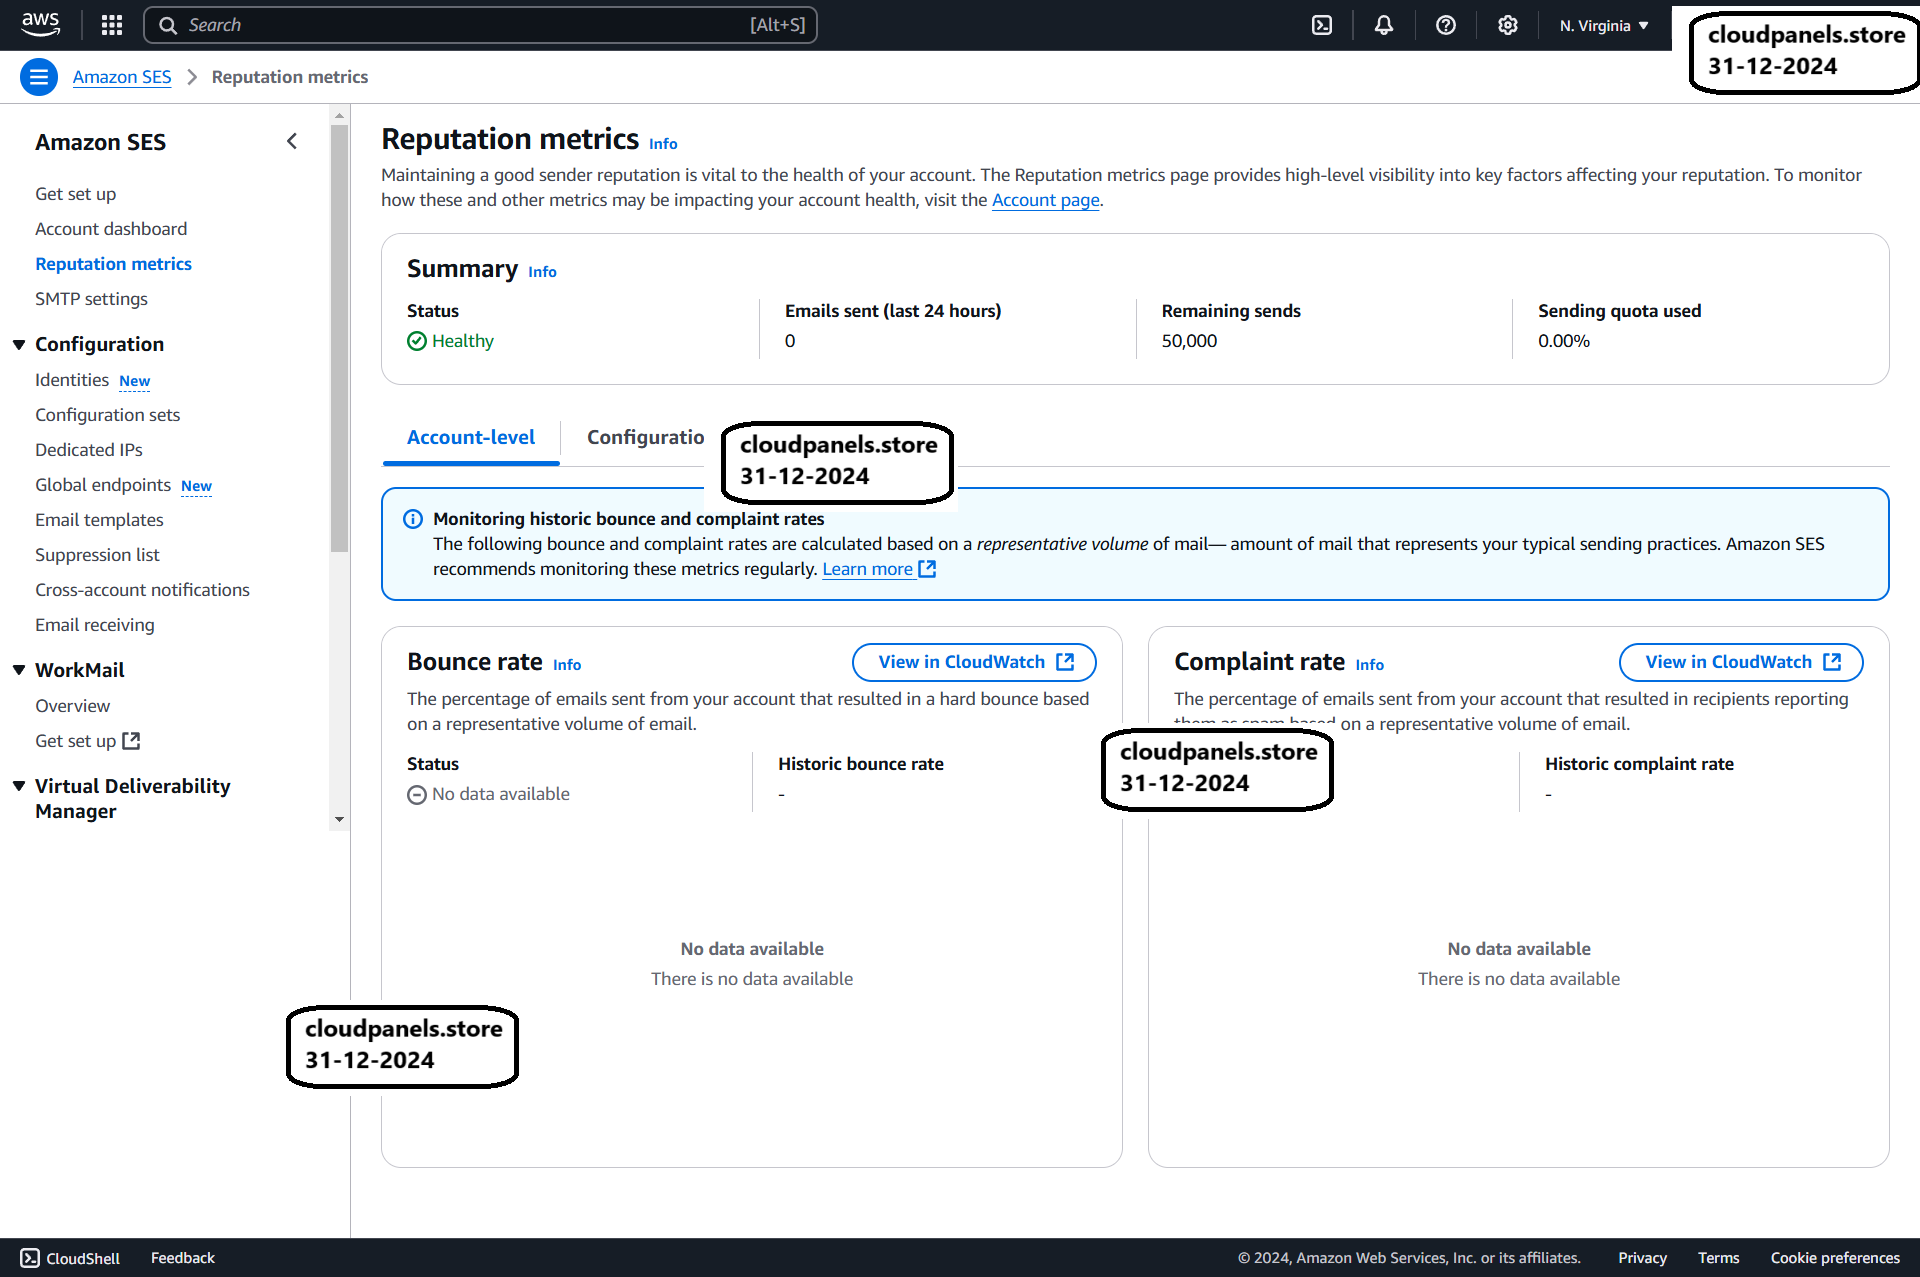Follow the Learn more link
The width and height of the screenshot is (1920, 1277).
pyautogui.click(x=867, y=569)
